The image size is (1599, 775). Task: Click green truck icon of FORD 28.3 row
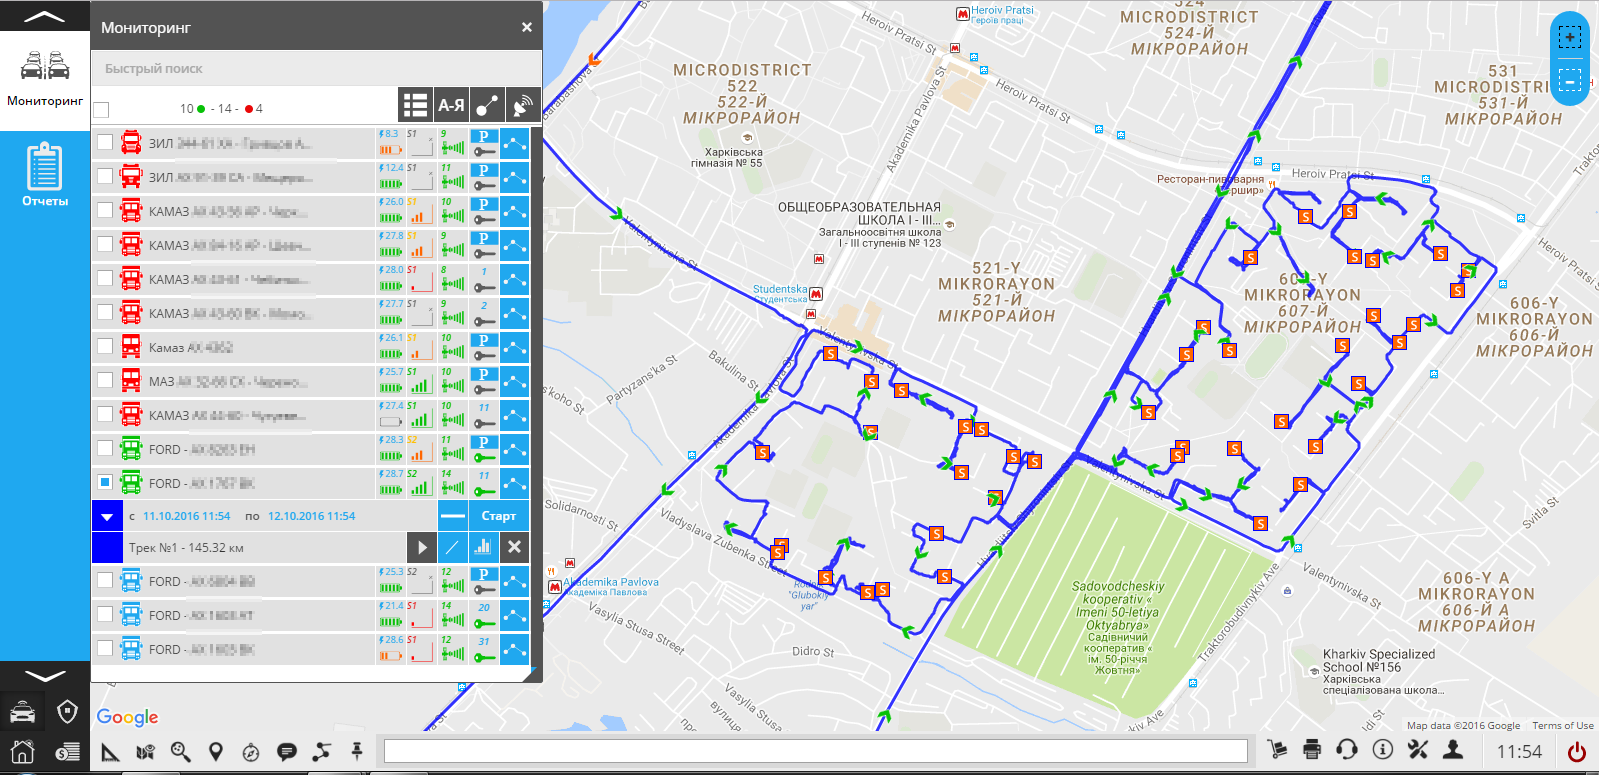[x=131, y=448]
